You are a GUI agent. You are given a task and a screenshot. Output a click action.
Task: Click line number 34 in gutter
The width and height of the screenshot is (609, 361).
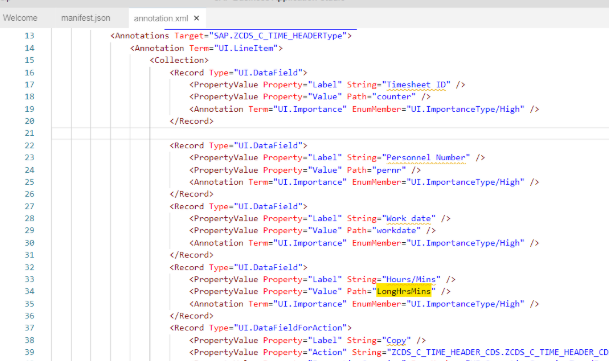pyautogui.click(x=30, y=291)
